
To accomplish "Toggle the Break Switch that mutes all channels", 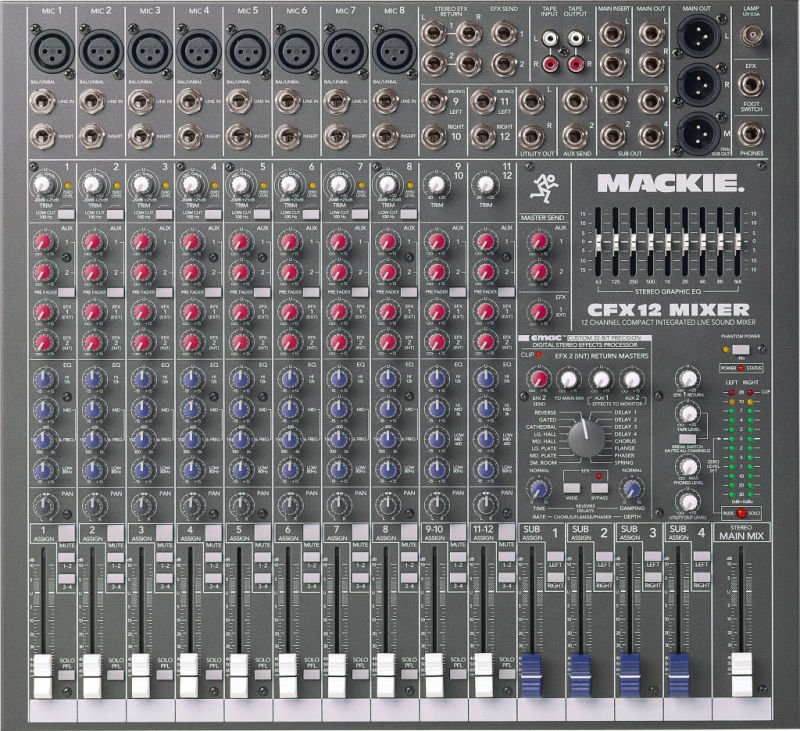I will [x=687, y=438].
